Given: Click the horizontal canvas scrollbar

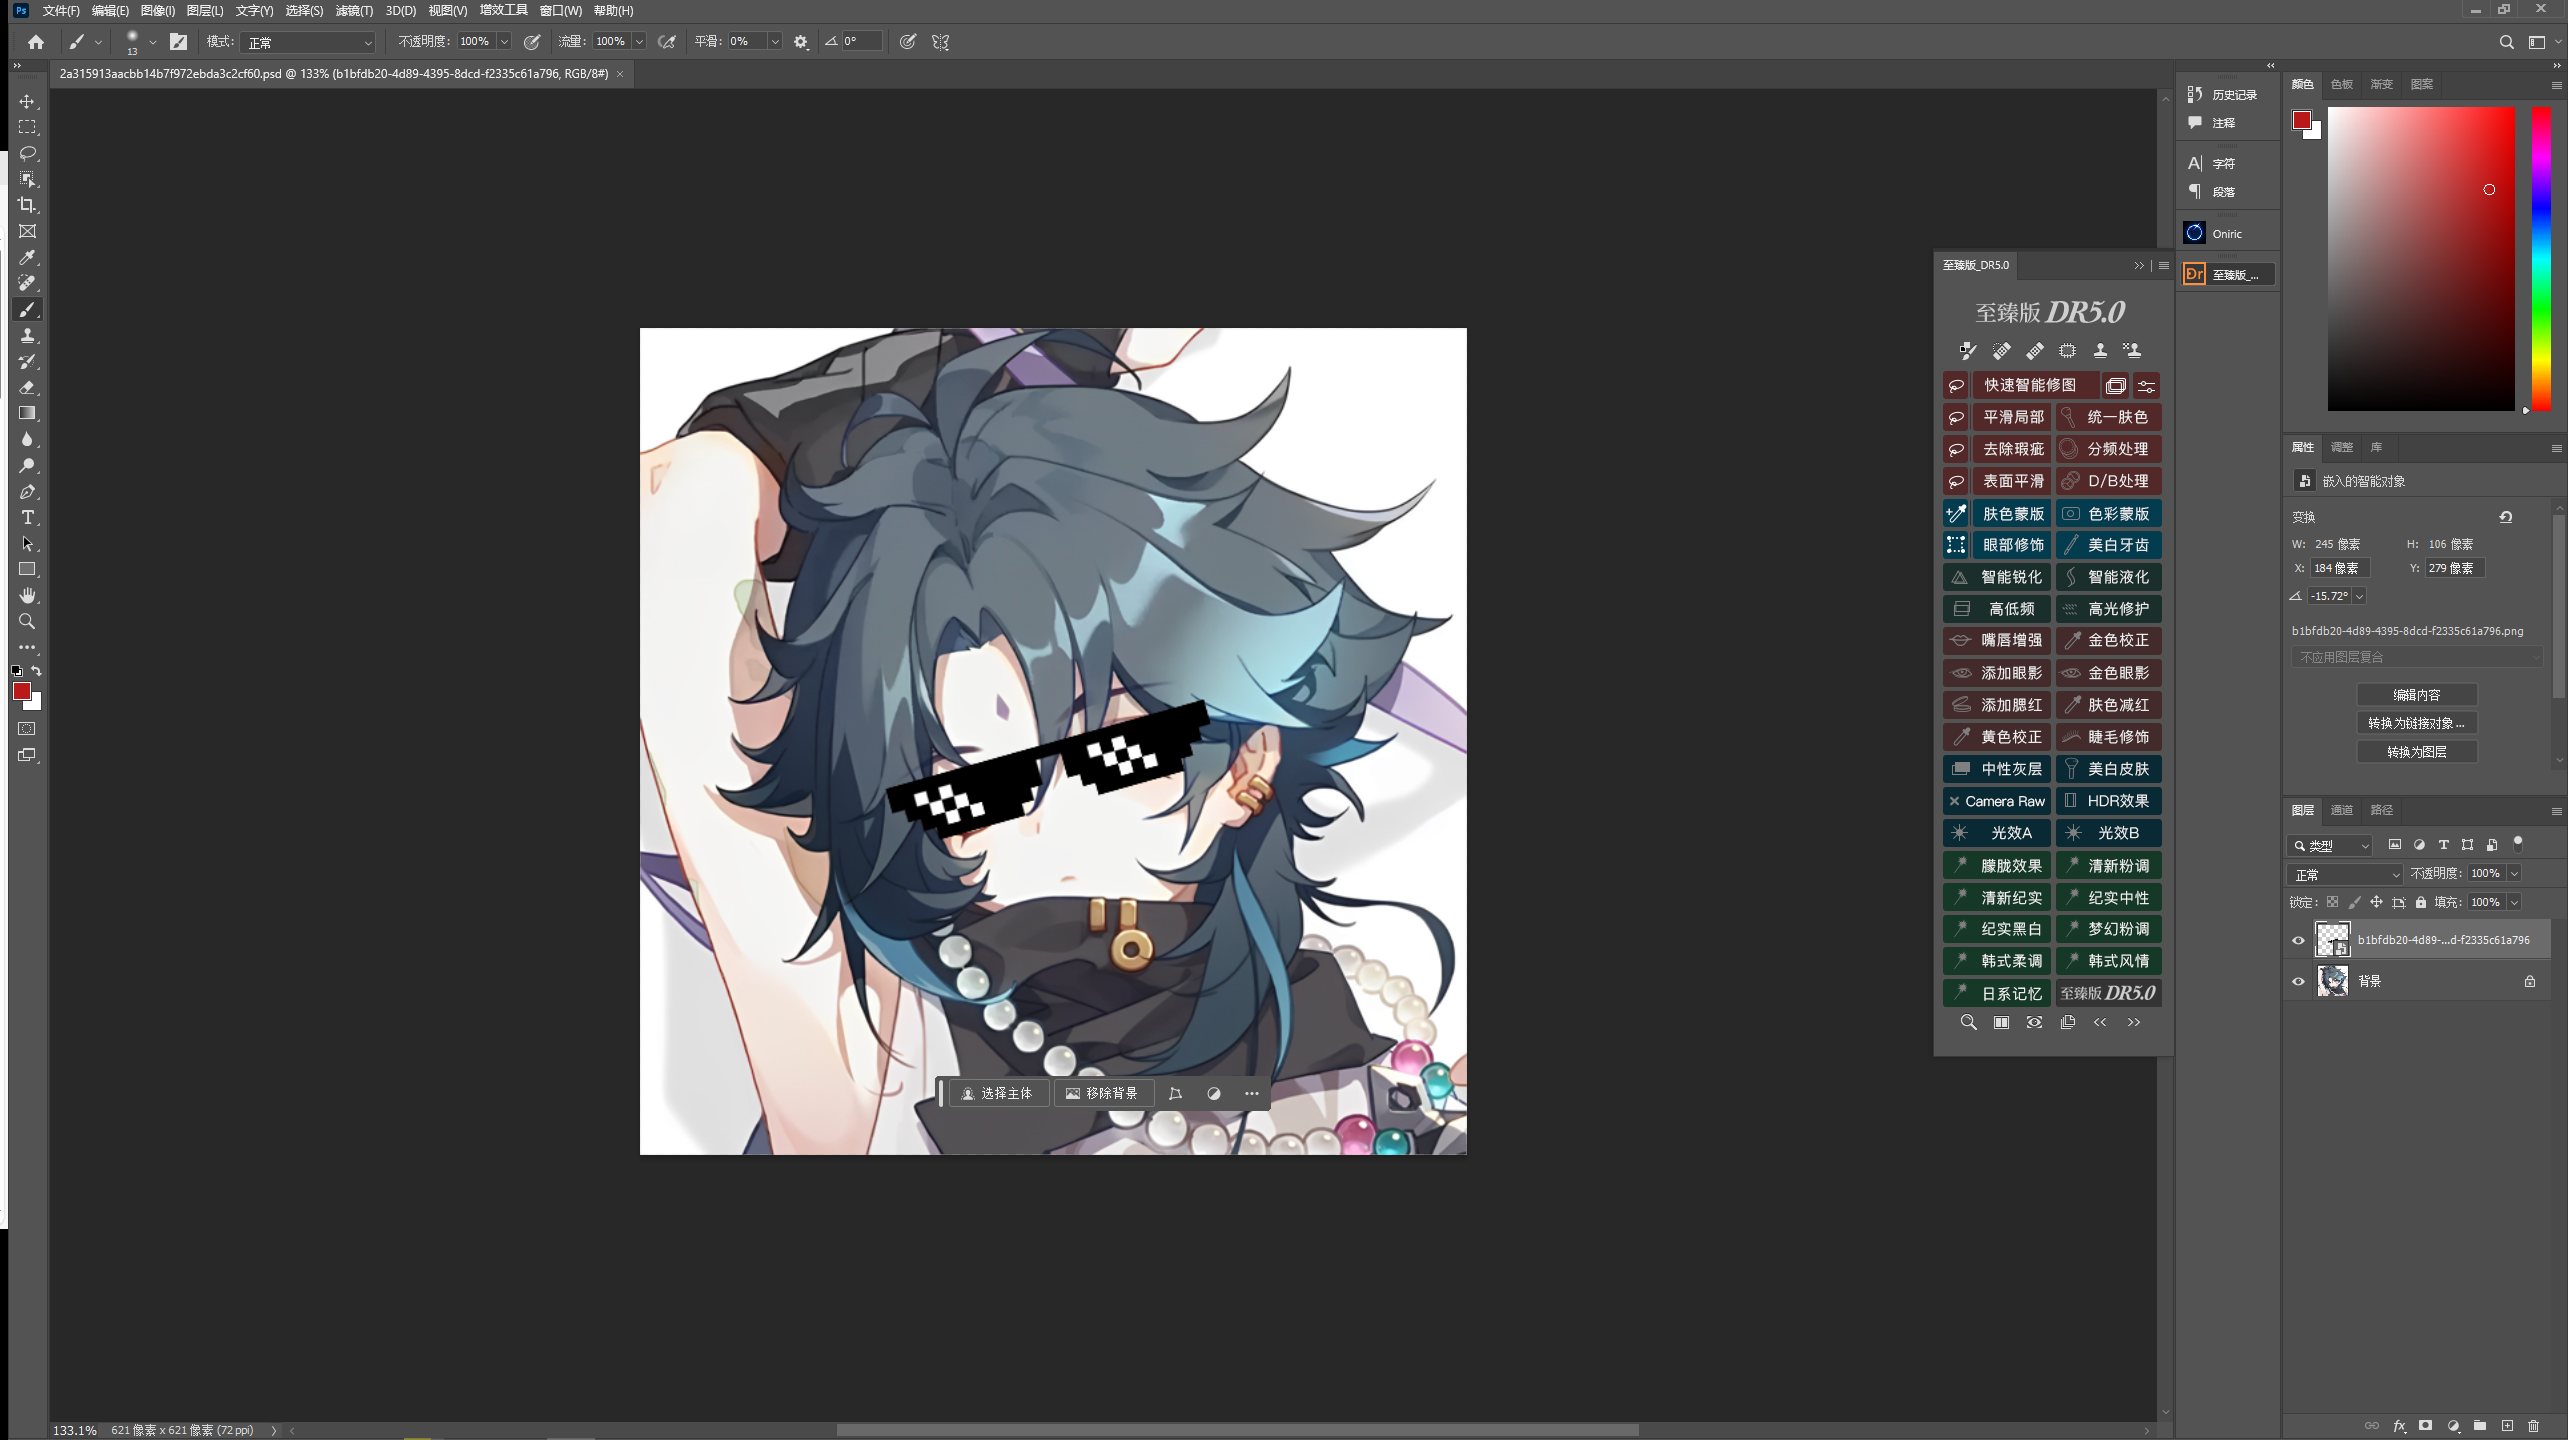Looking at the screenshot, I should pos(1237,1430).
